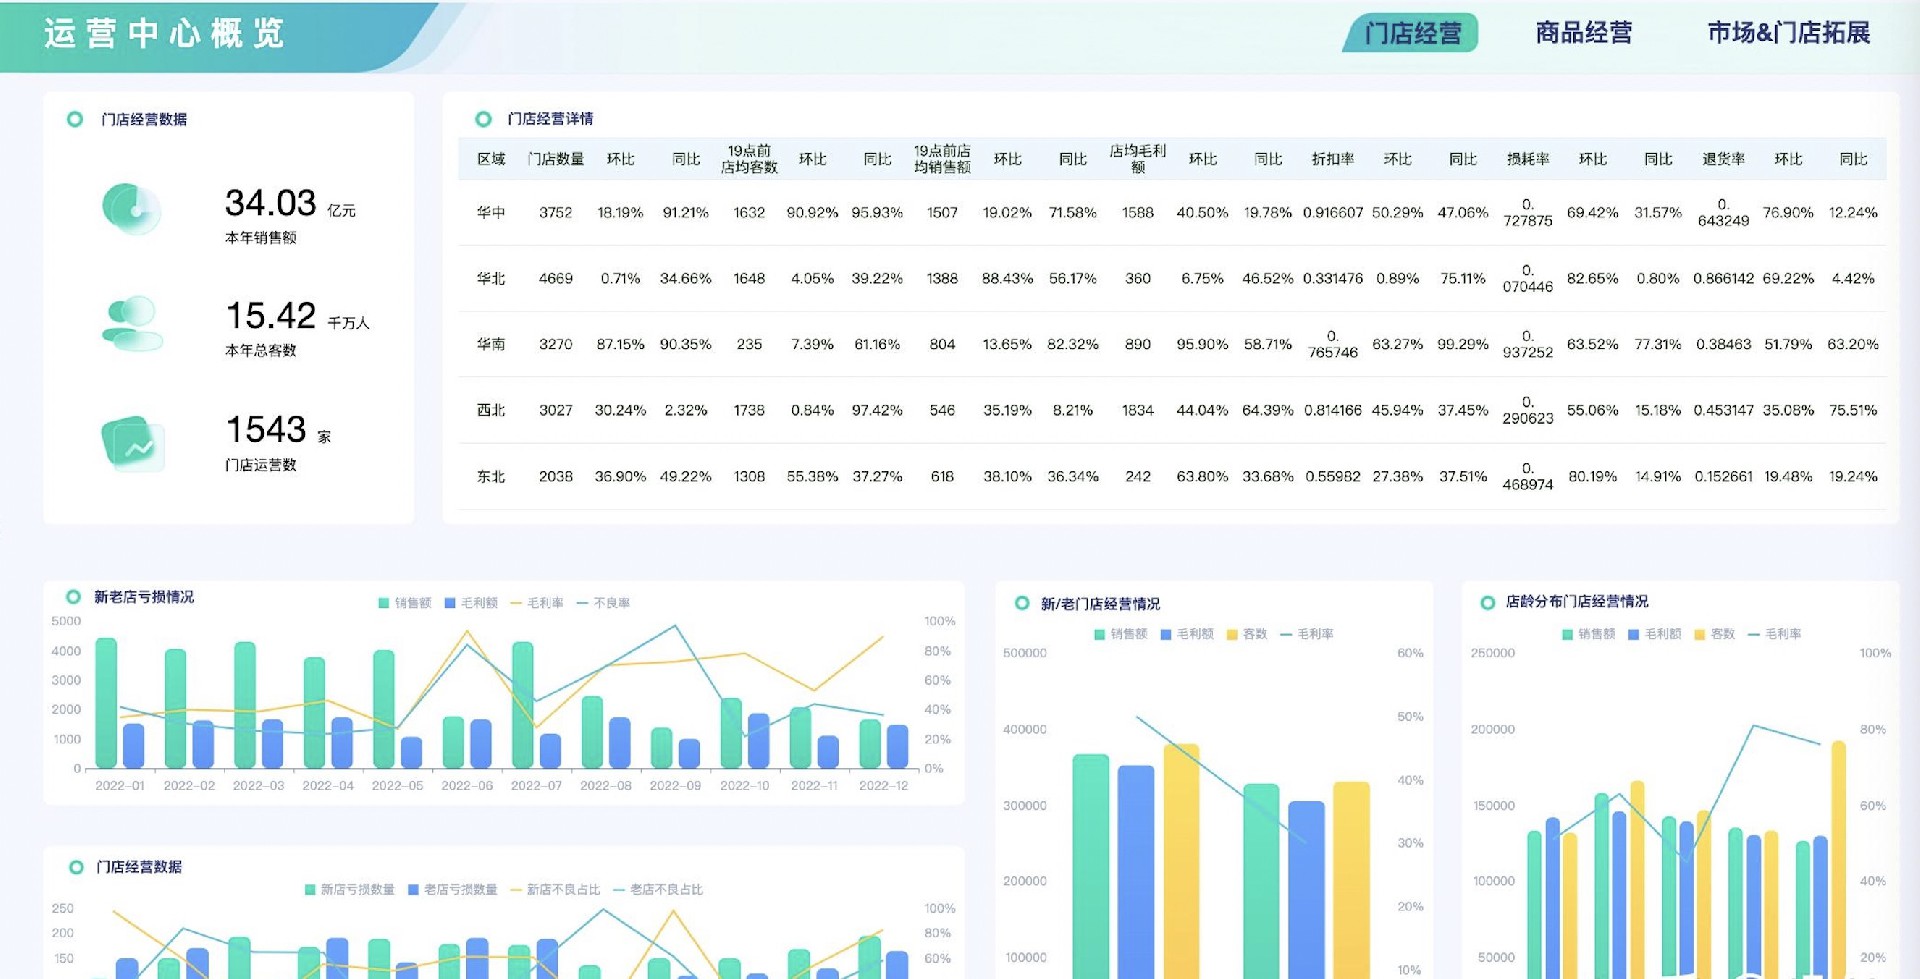Screen dimensions: 1920x979
Task: Click the 折扣率 column header
Action: (x=1333, y=159)
